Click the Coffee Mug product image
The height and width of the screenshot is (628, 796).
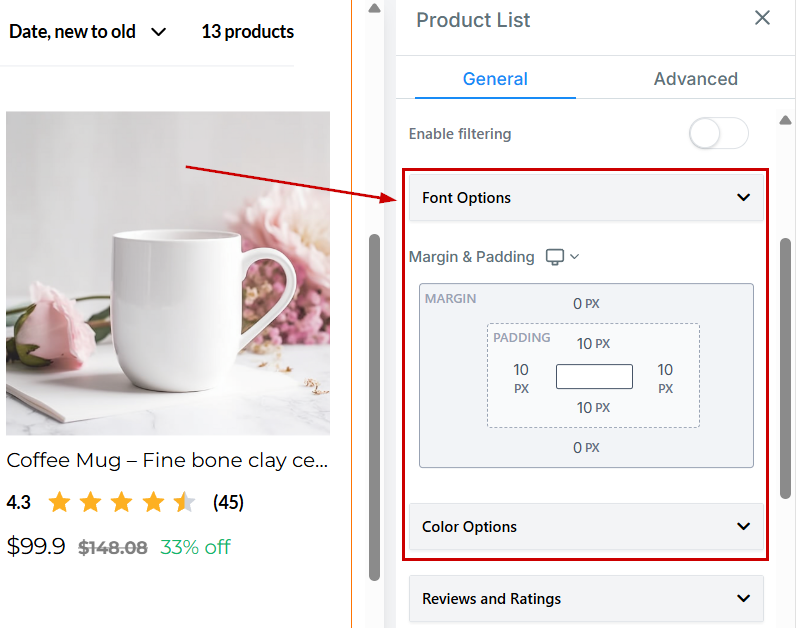point(168,272)
